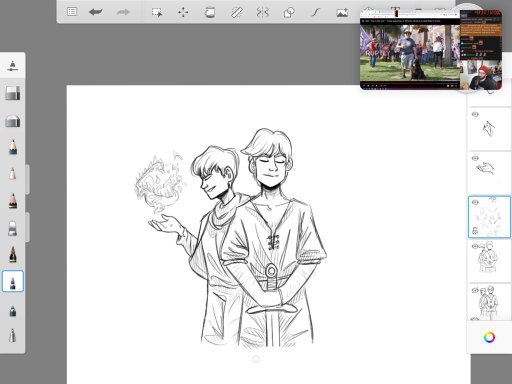Viewport: 512px width, 384px height.
Task: Select the rectangular selection tool
Action: coord(157,13)
